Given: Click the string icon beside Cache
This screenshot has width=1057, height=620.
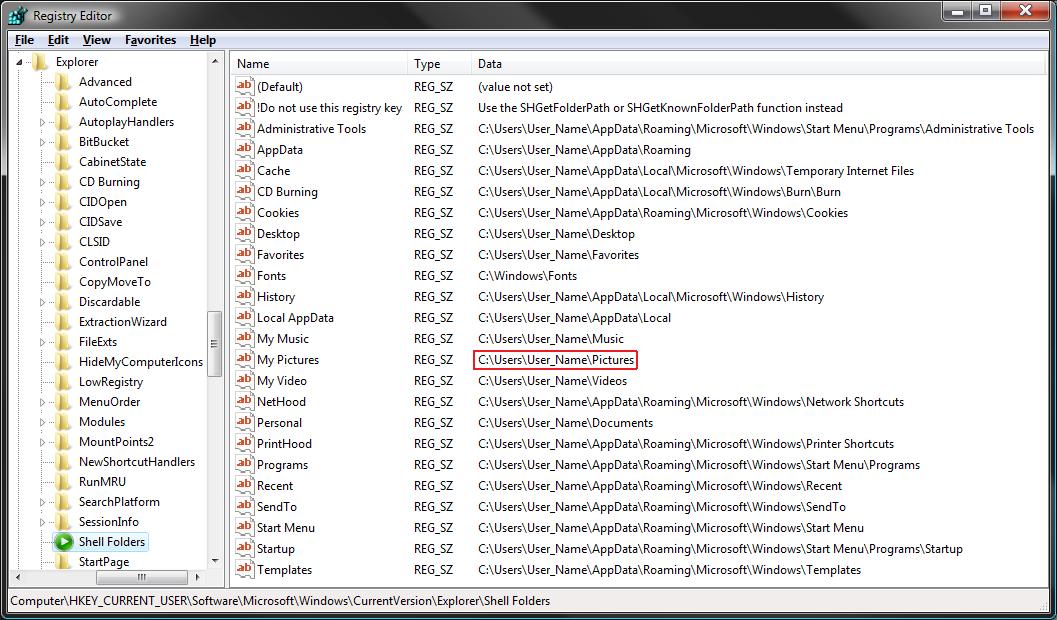Looking at the screenshot, I should coord(244,170).
